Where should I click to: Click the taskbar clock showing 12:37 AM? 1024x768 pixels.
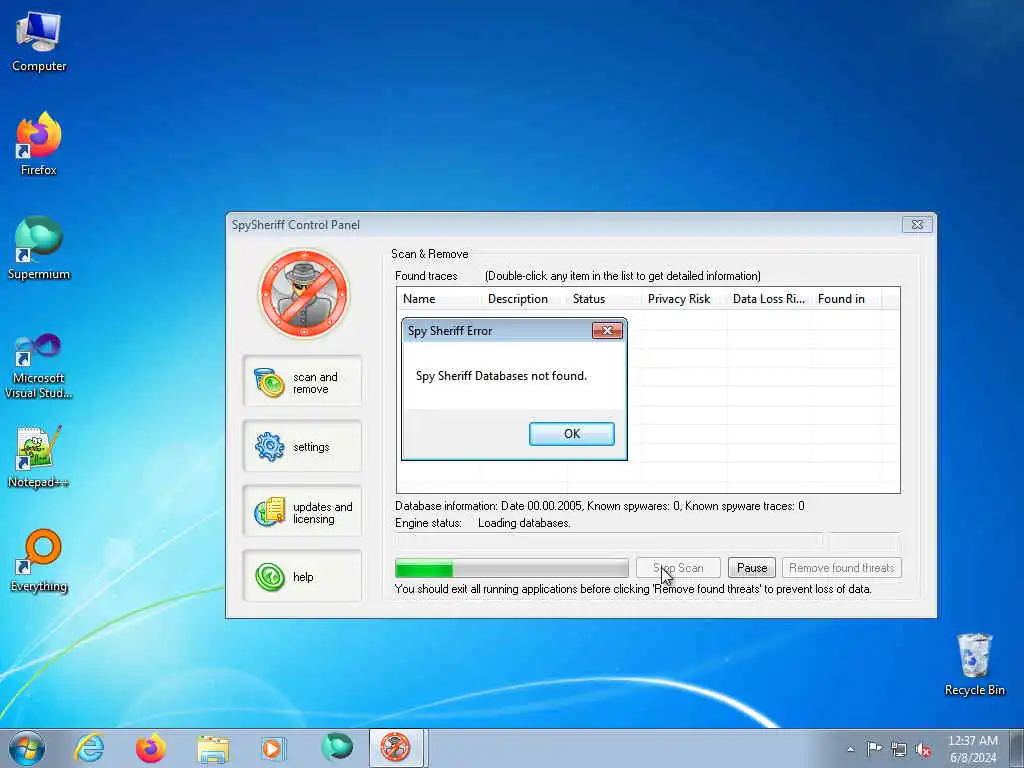973,749
